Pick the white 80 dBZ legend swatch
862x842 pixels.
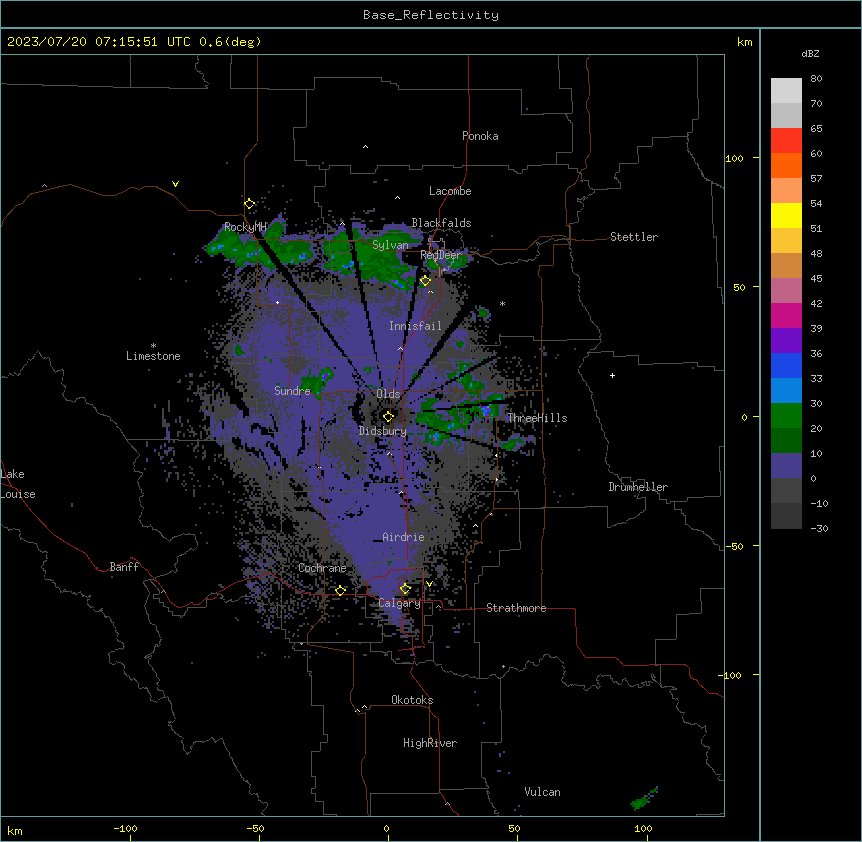786,91
